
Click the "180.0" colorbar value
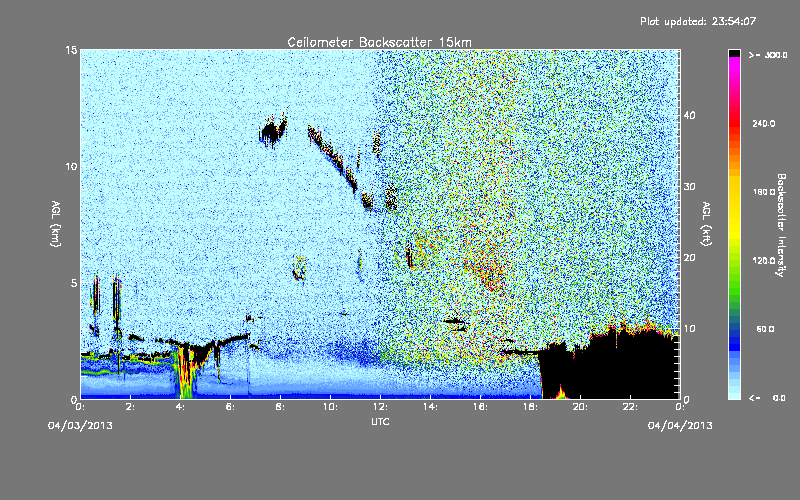(764, 192)
